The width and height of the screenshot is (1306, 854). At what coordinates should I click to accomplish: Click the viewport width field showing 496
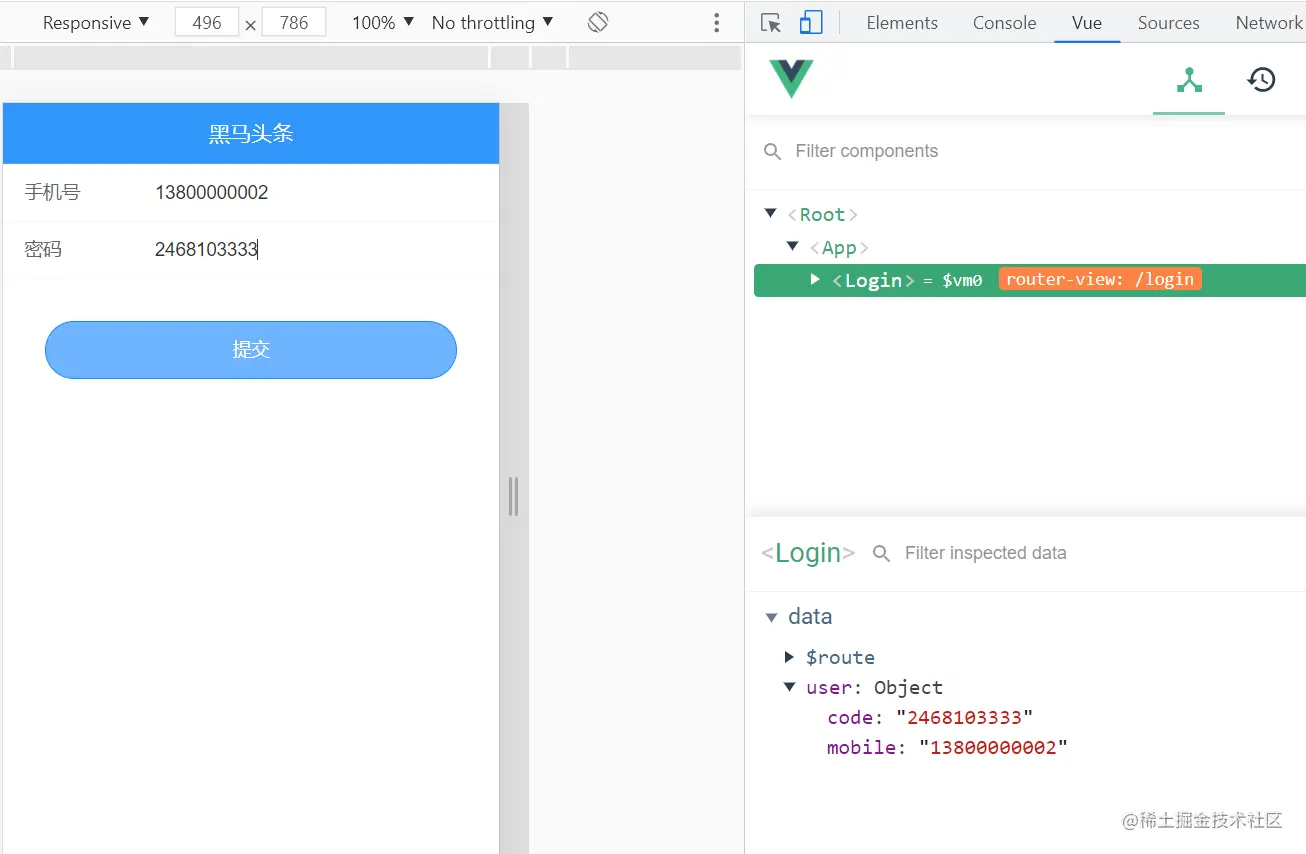click(207, 22)
